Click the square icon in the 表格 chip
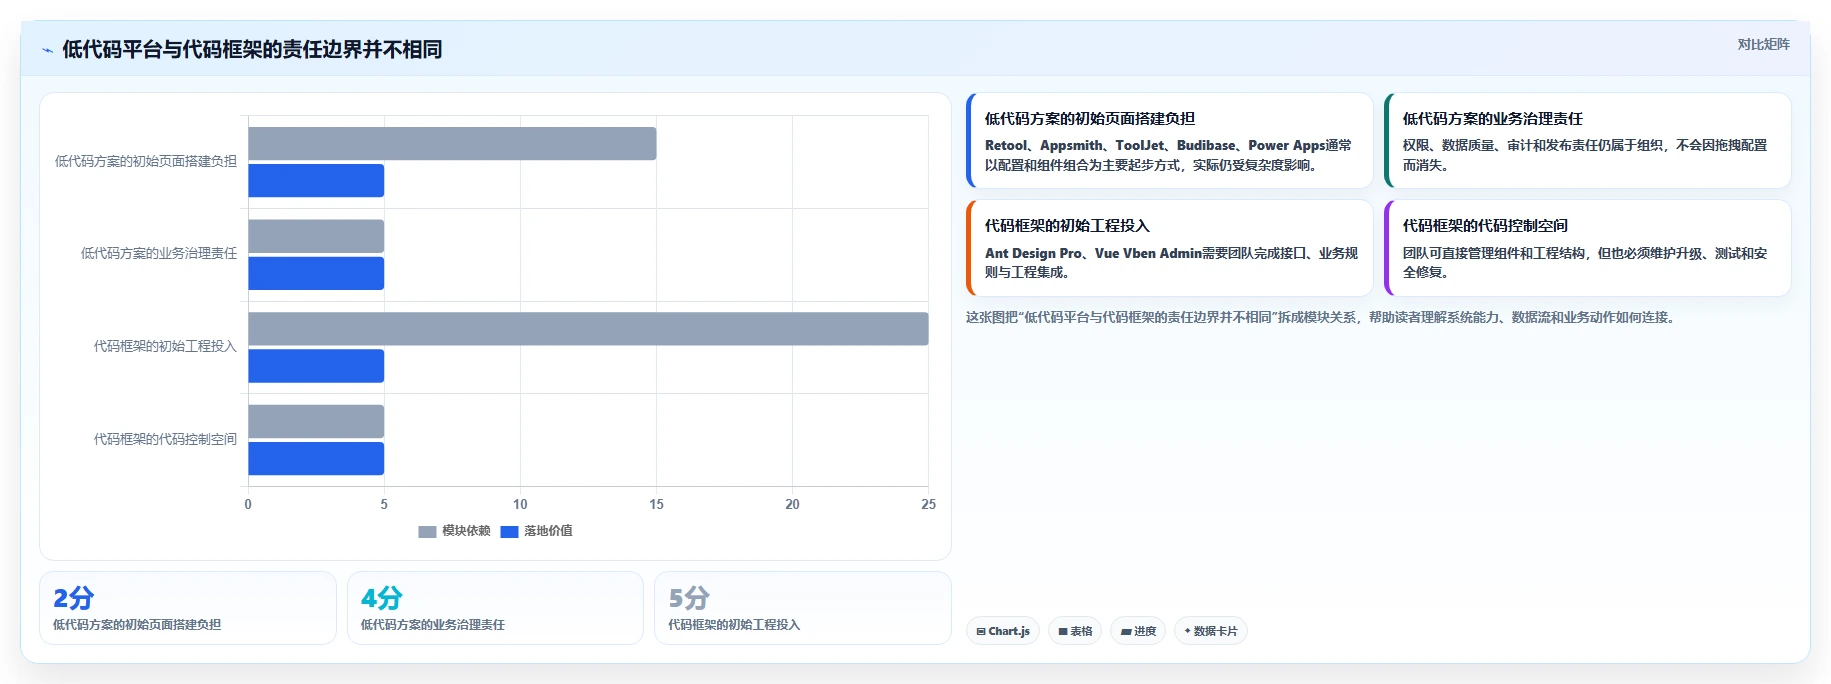The width and height of the screenshot is (1831, 684). pos(1063,631)
